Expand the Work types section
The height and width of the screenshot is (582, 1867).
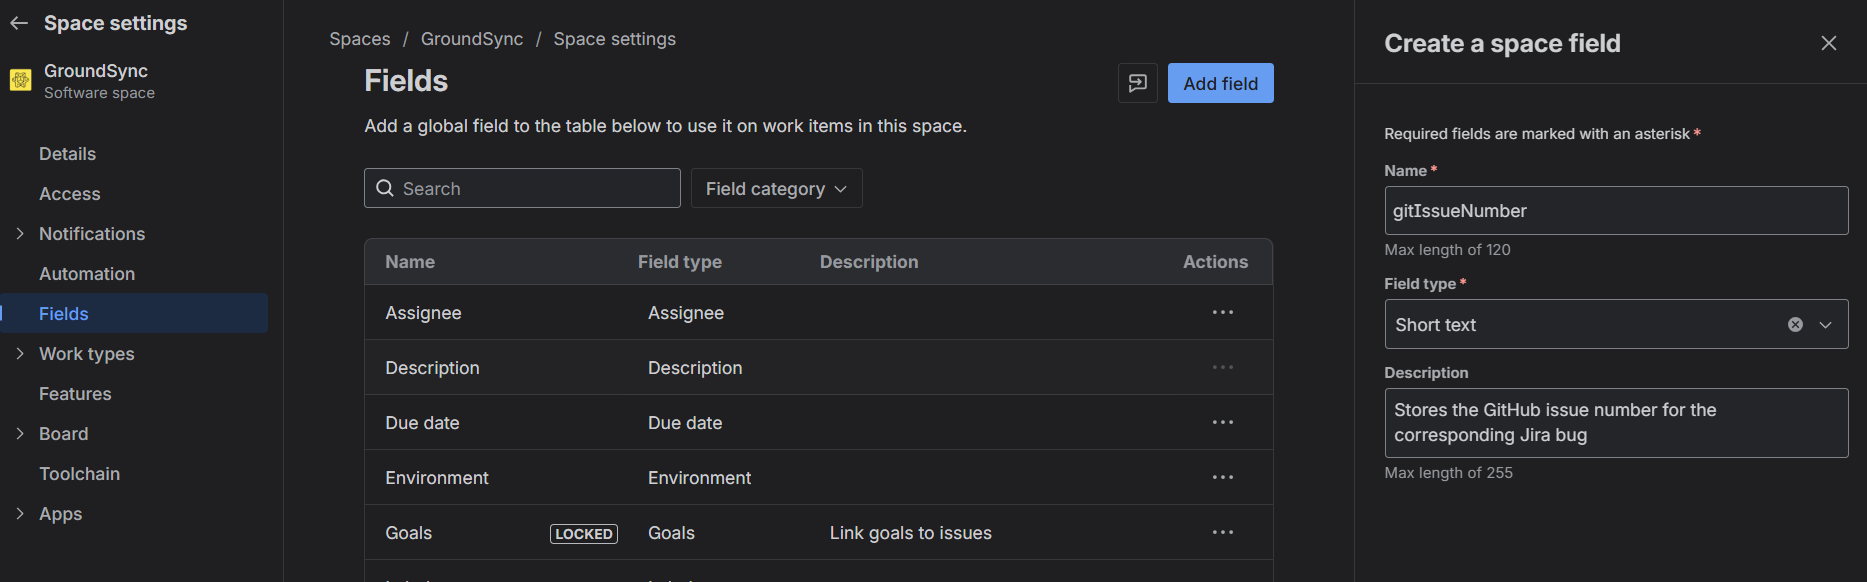point(20,353)
